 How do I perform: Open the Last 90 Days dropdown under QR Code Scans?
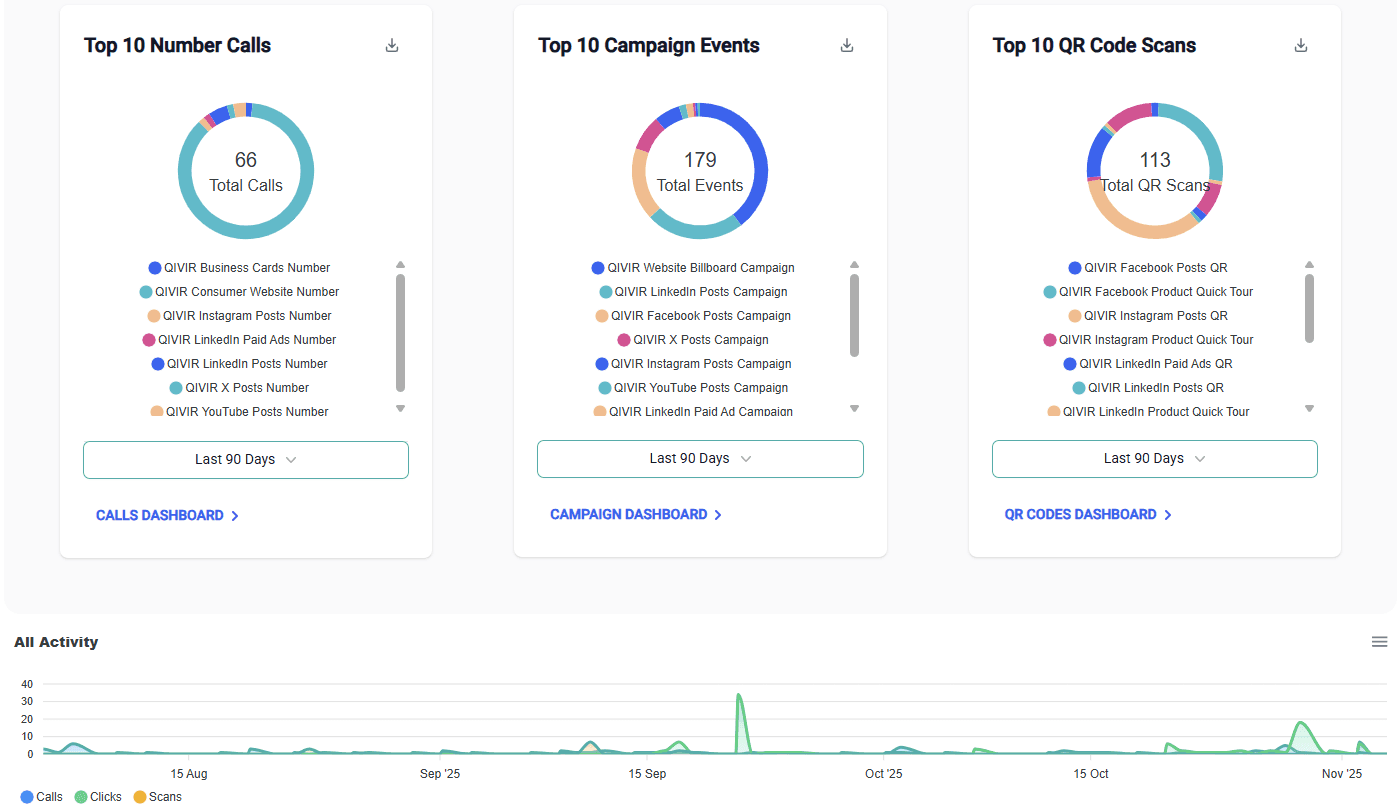tap(1155, 459)
